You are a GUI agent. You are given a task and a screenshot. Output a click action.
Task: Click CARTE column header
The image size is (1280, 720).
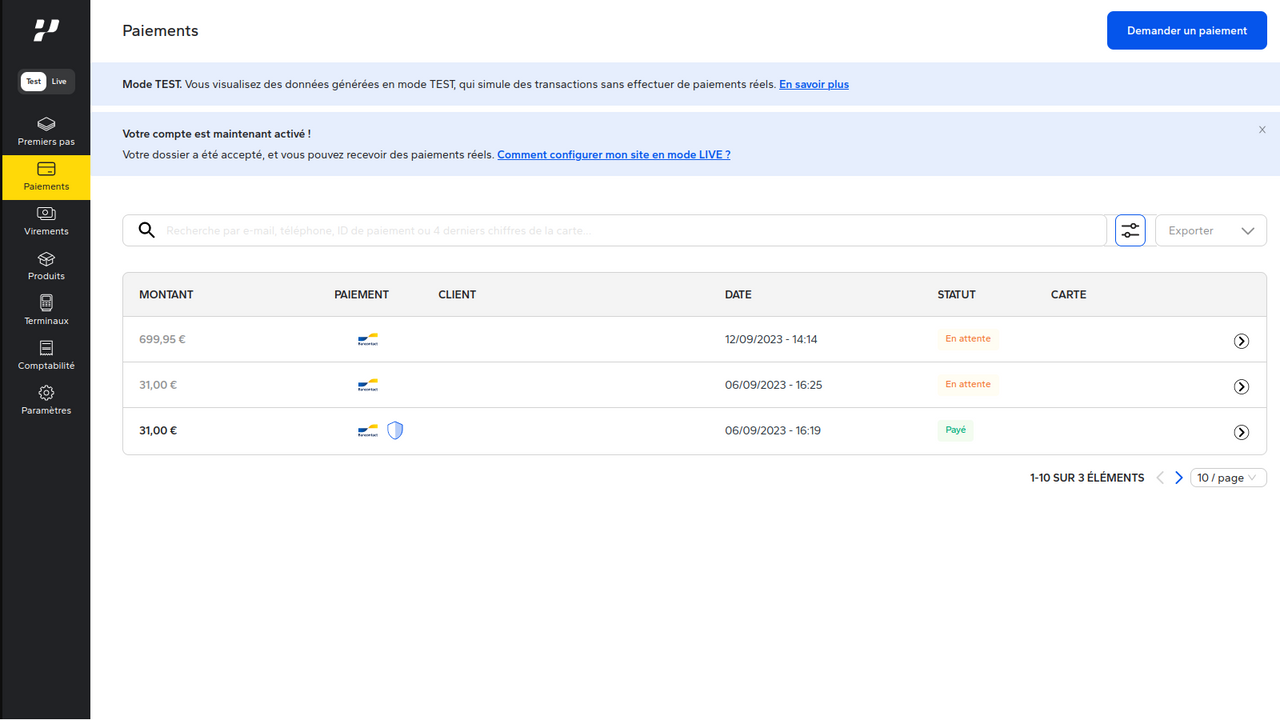tap(1068, 295)
